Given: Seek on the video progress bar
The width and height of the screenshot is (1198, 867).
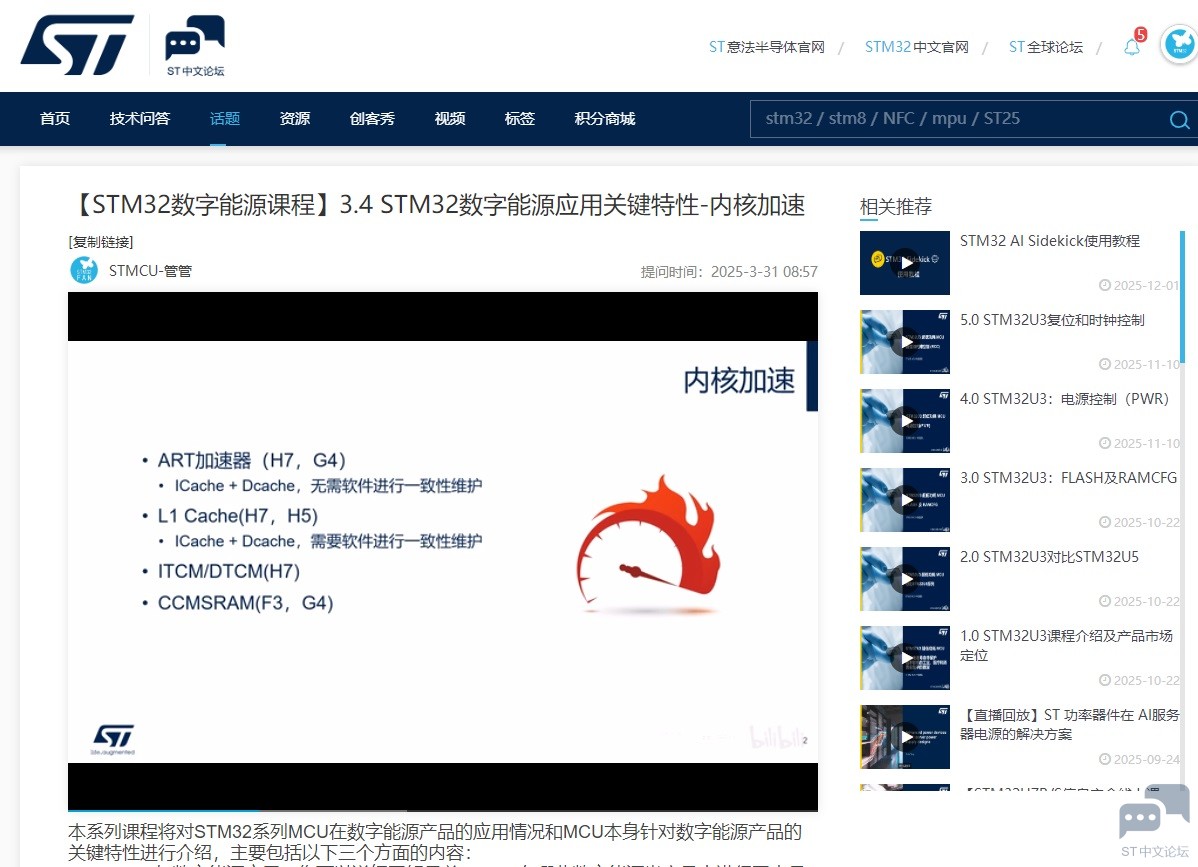Looking at the screenshot, I should (x=442, y=810).
